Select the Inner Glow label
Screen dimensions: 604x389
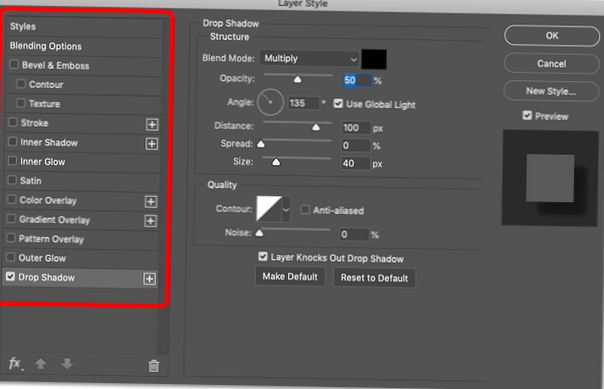coord(43,162)
